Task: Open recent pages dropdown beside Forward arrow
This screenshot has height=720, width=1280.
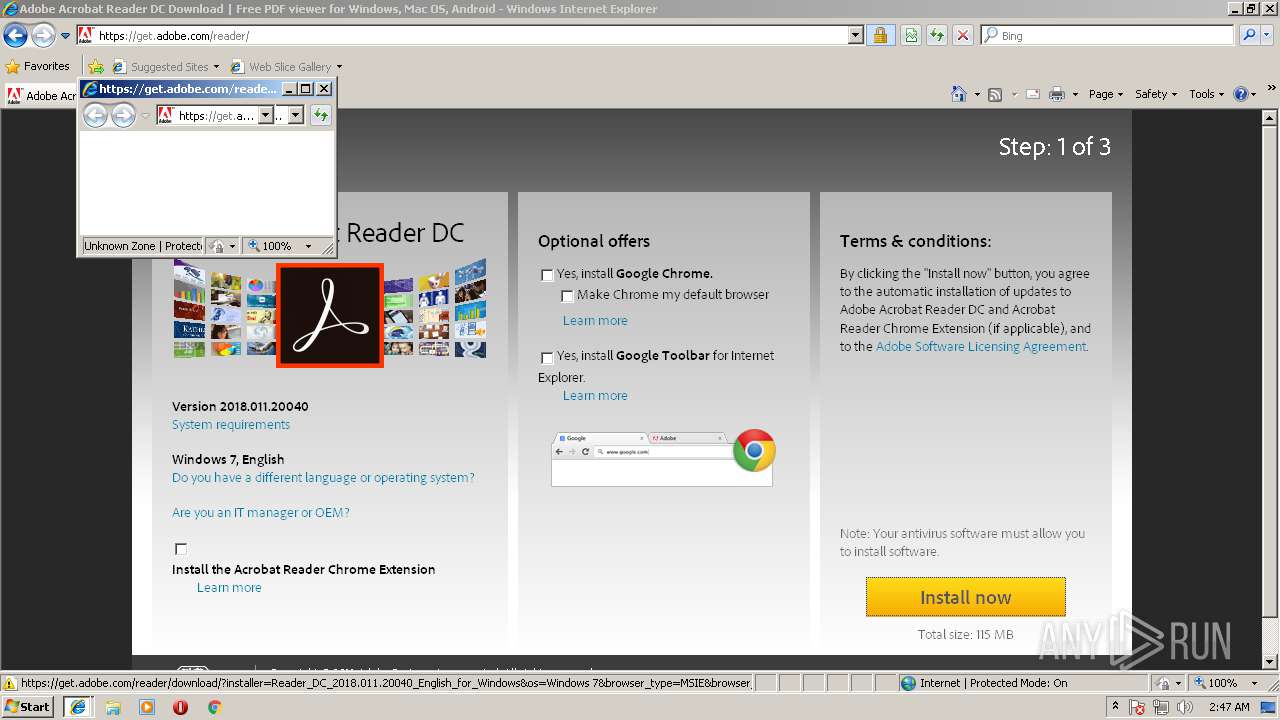Action: [65, 36]
